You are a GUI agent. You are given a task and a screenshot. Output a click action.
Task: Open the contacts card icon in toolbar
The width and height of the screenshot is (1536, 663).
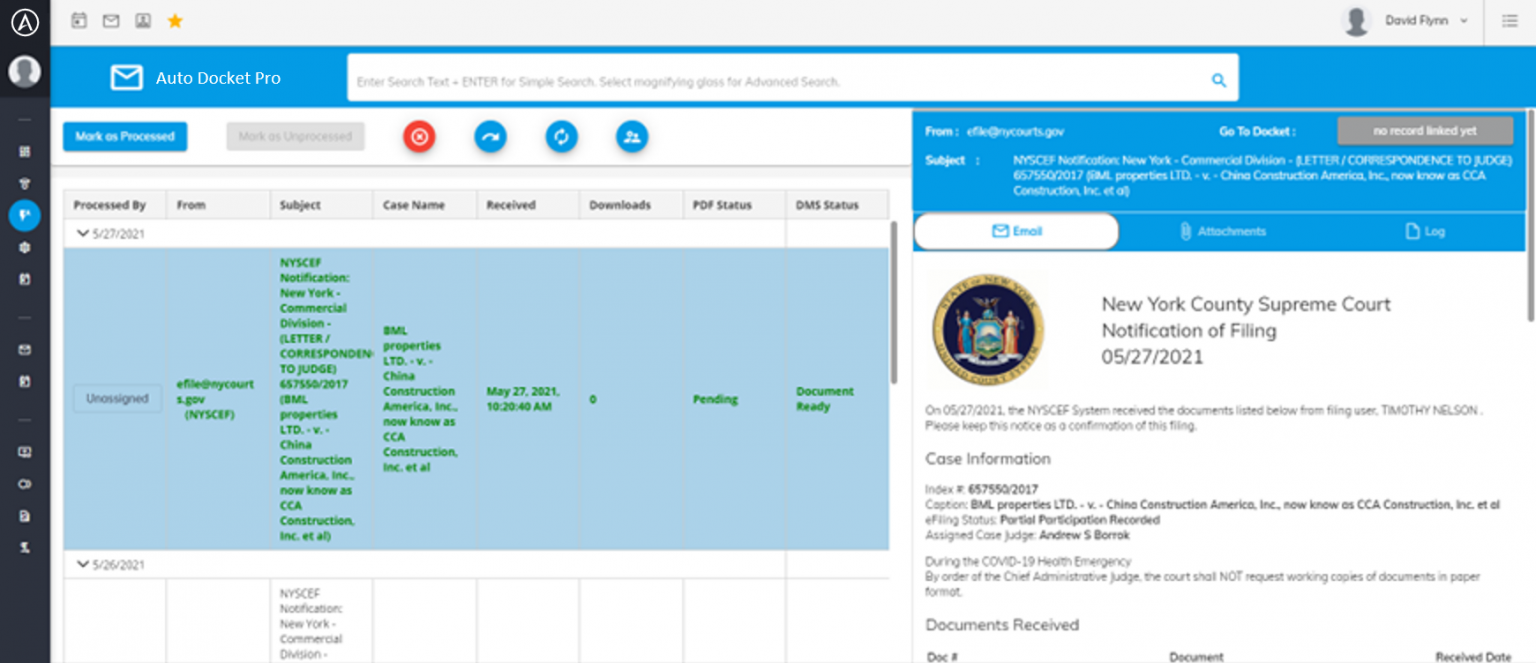pos(143,19)
